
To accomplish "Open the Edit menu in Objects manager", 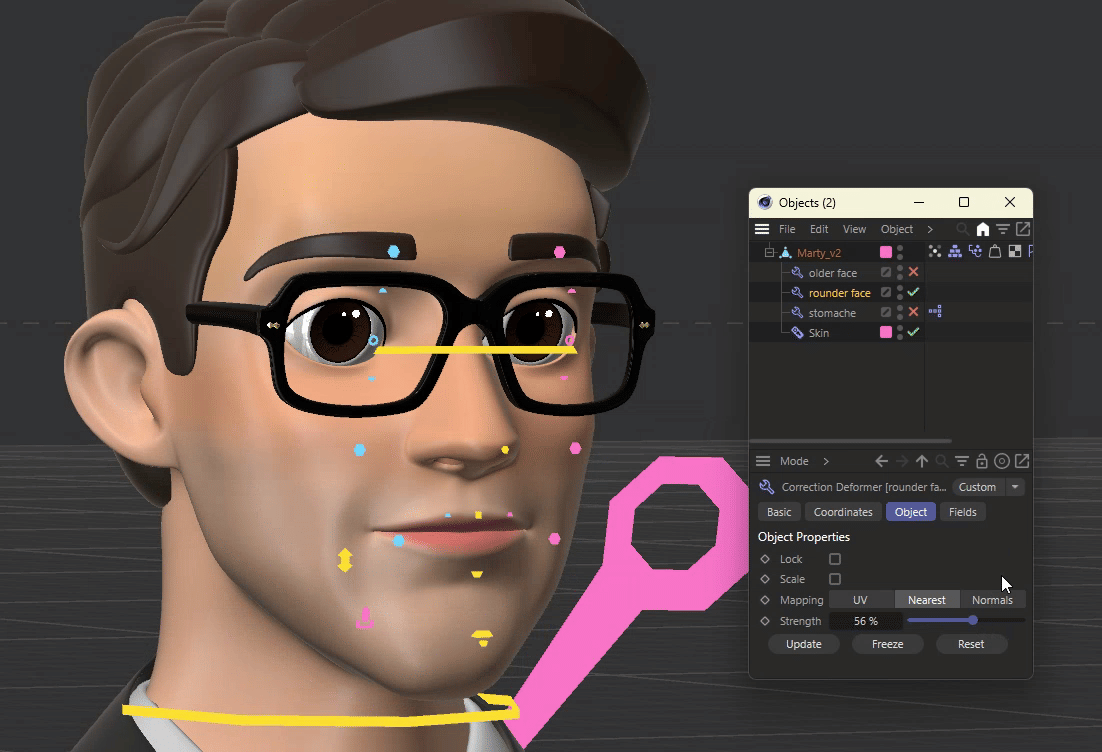I will [819, 229].
